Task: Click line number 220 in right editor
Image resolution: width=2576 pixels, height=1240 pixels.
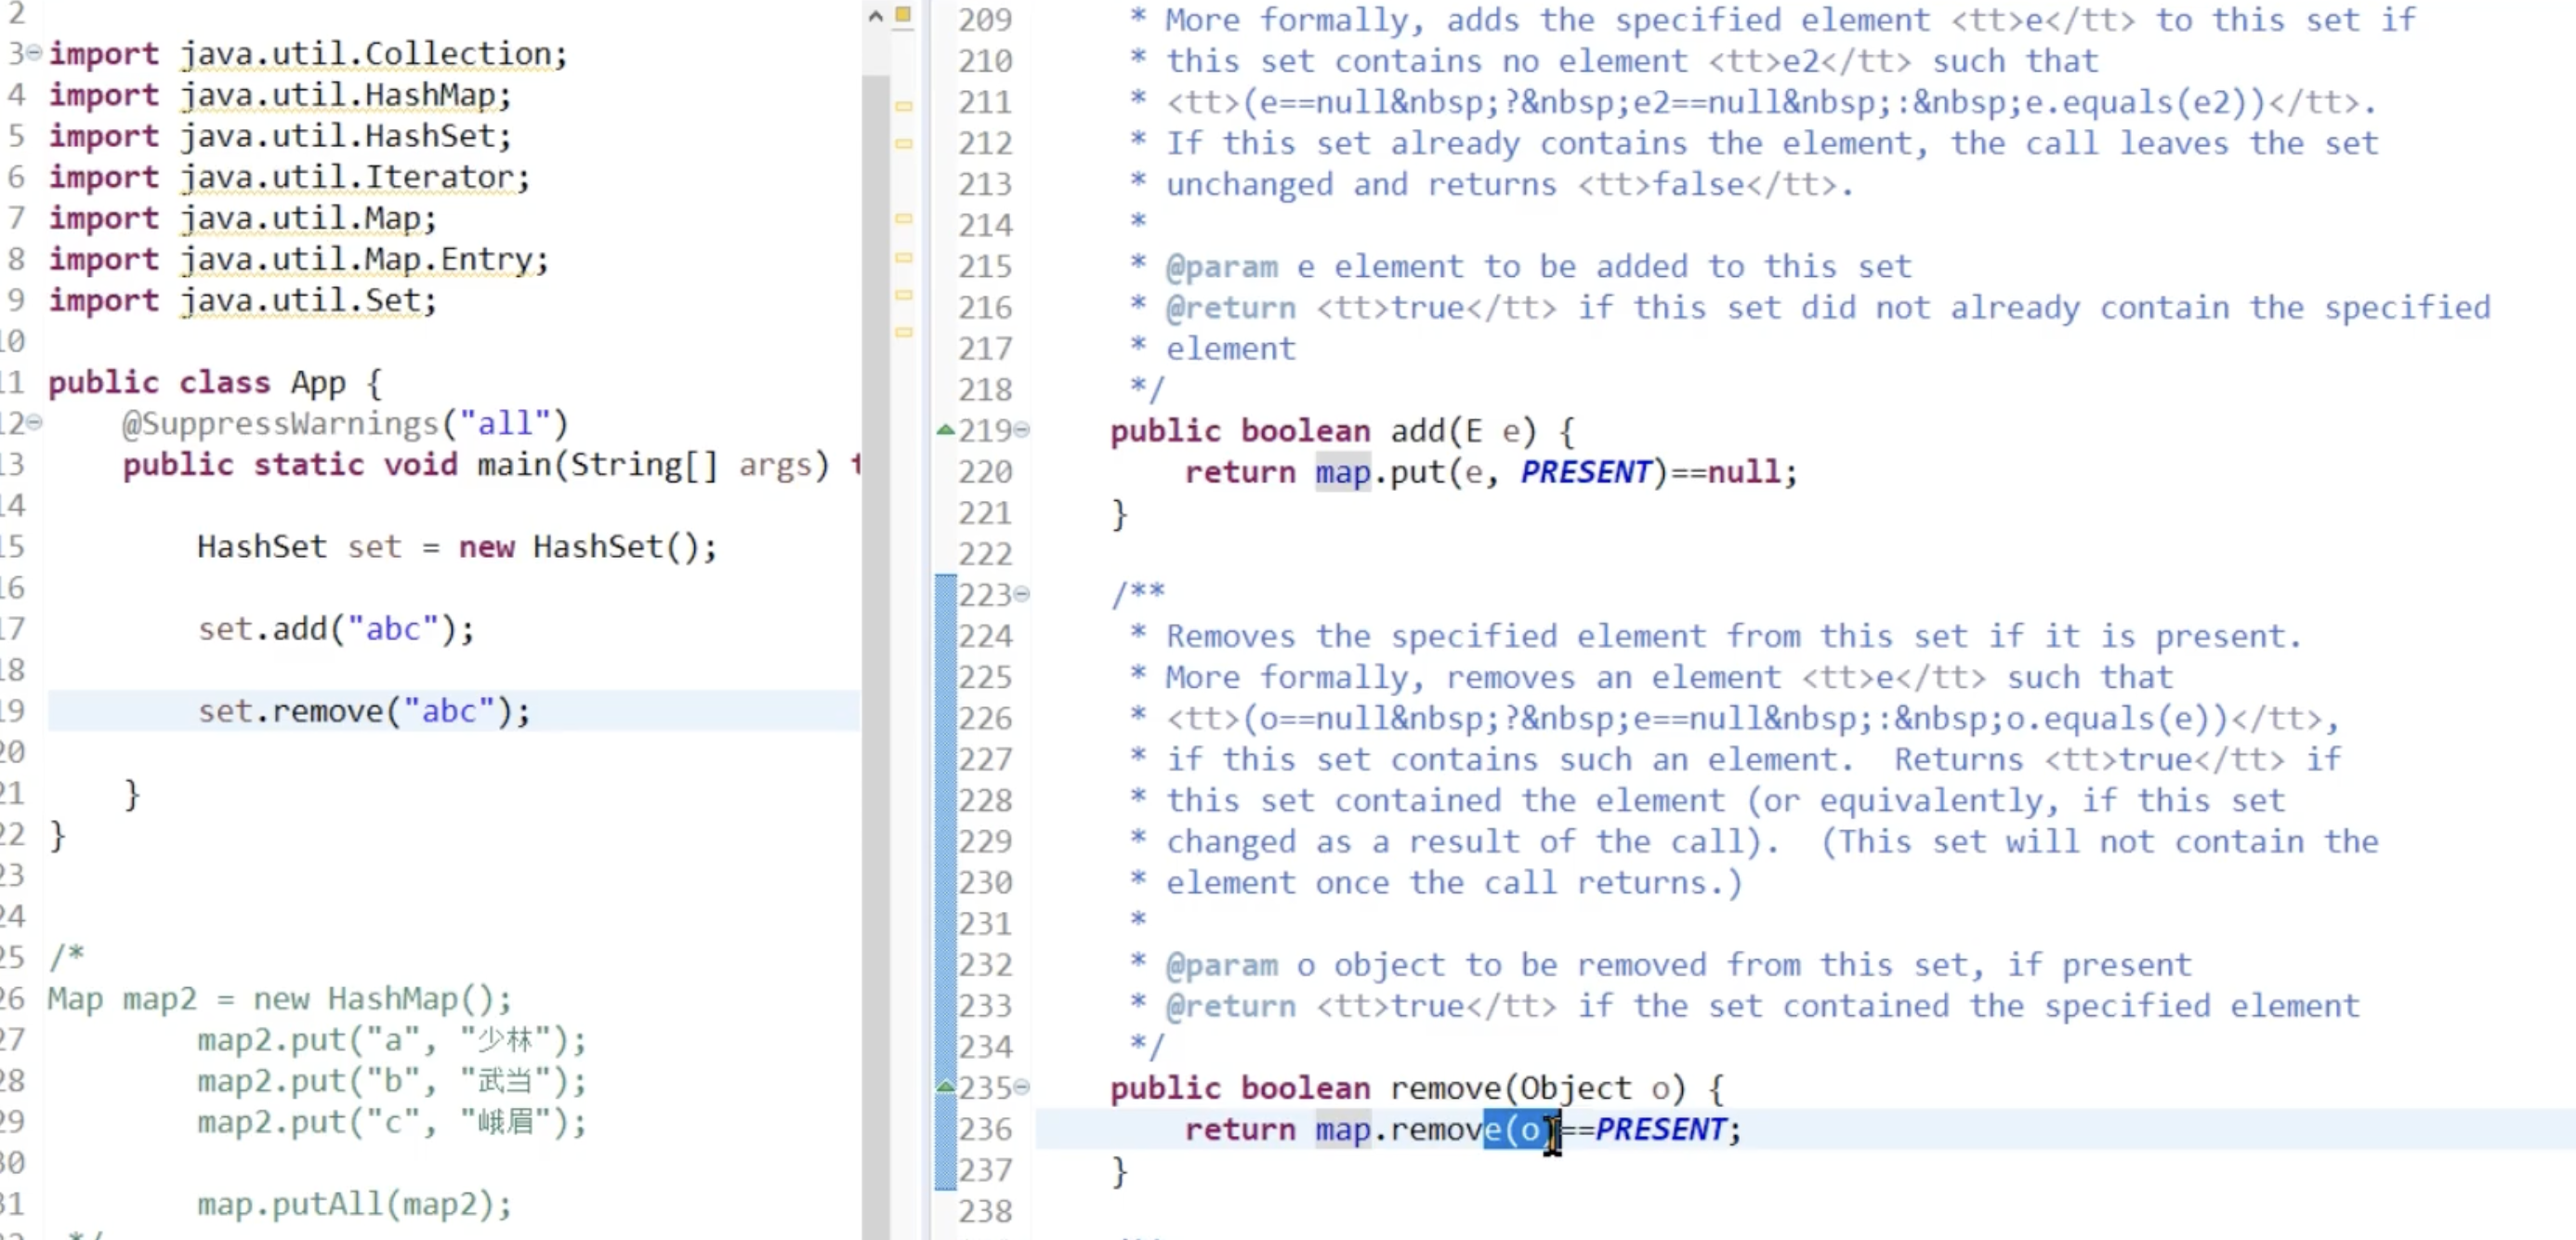Action: (x=984, y=472)
